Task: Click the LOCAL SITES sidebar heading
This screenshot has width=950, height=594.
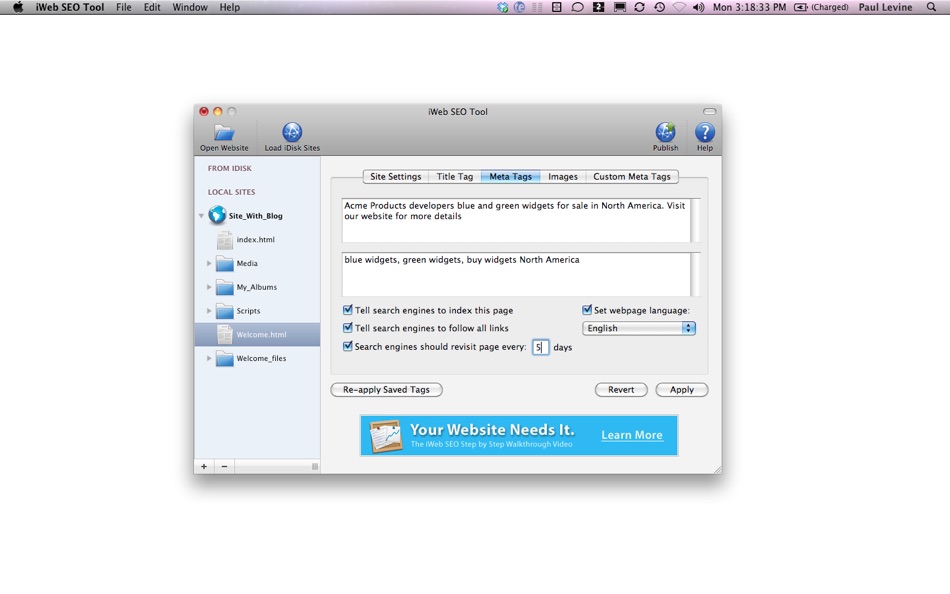Action: (x=231, y=192)
